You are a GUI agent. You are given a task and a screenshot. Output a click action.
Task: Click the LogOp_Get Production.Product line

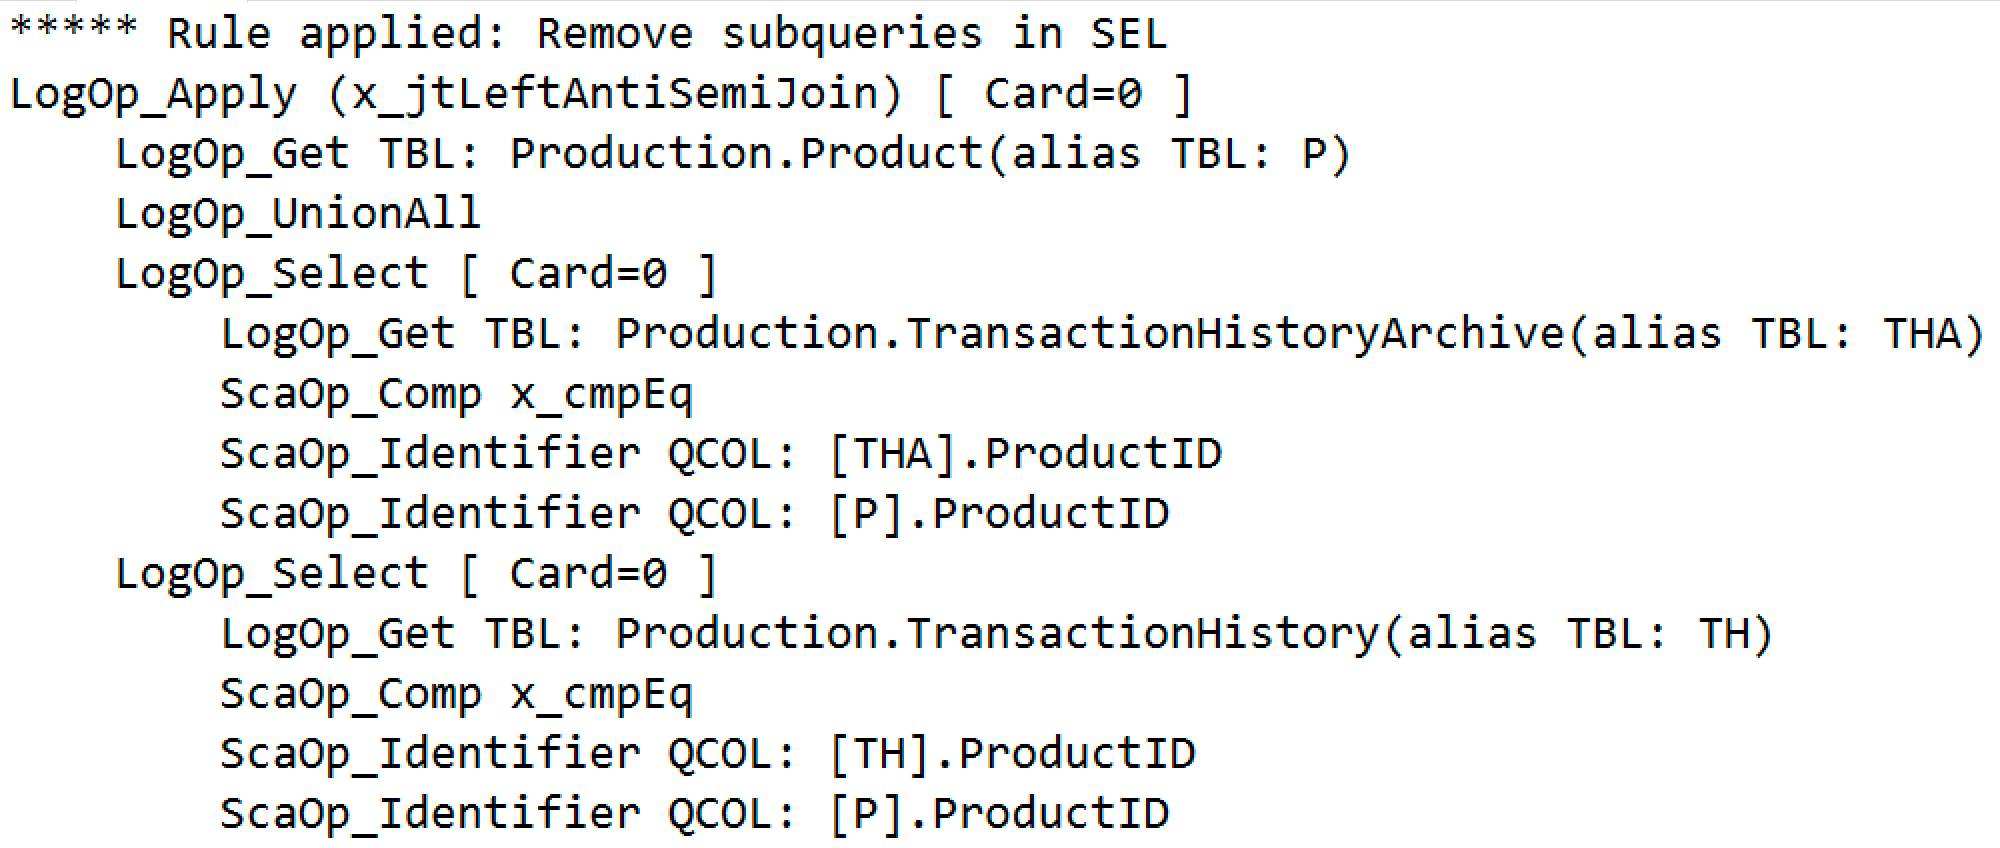tap(733, 154)
